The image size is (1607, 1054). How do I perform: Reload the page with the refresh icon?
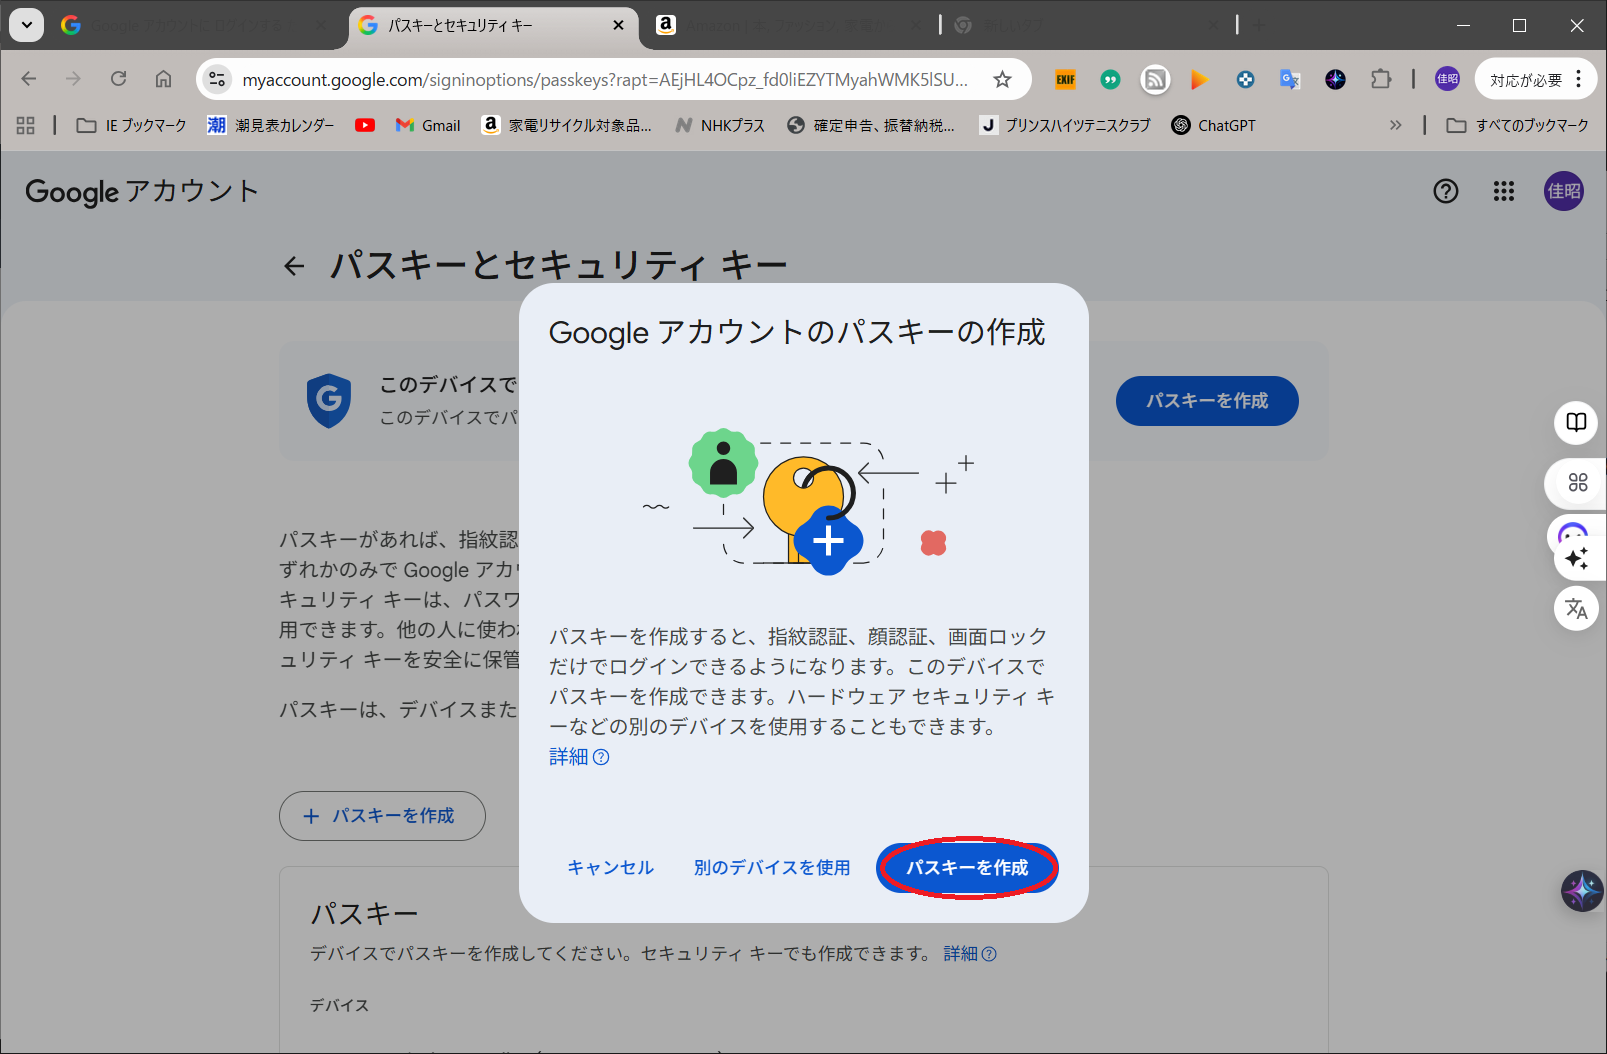coord(118,79)
